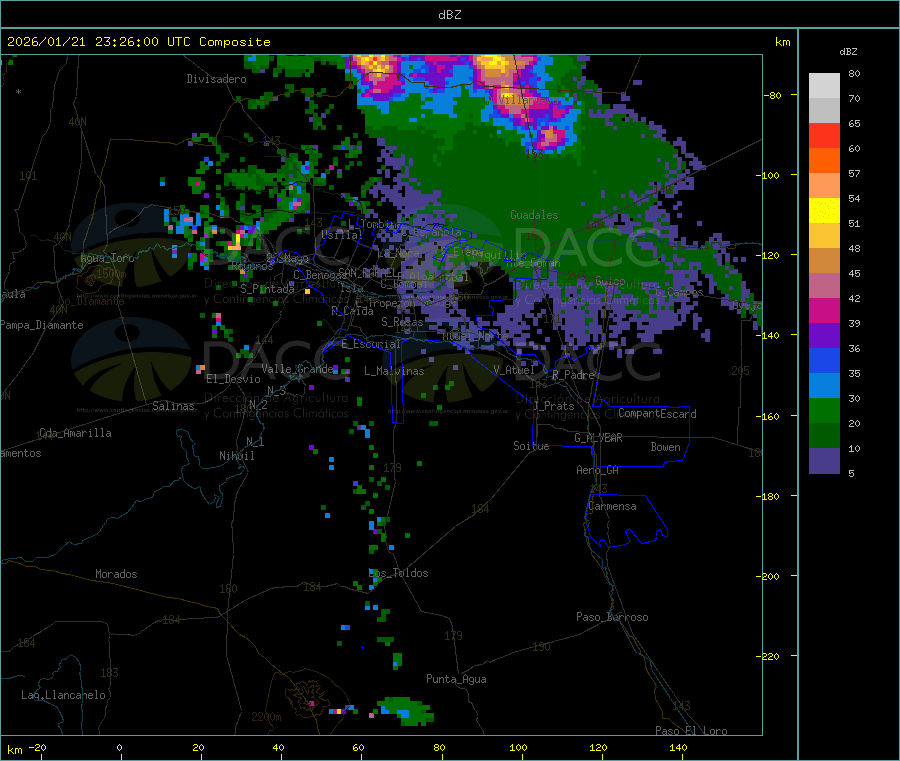This screenshot has width=900, height=761.
Task: Click the -200 km vertical axis tick label
Action: pos(767,576)
